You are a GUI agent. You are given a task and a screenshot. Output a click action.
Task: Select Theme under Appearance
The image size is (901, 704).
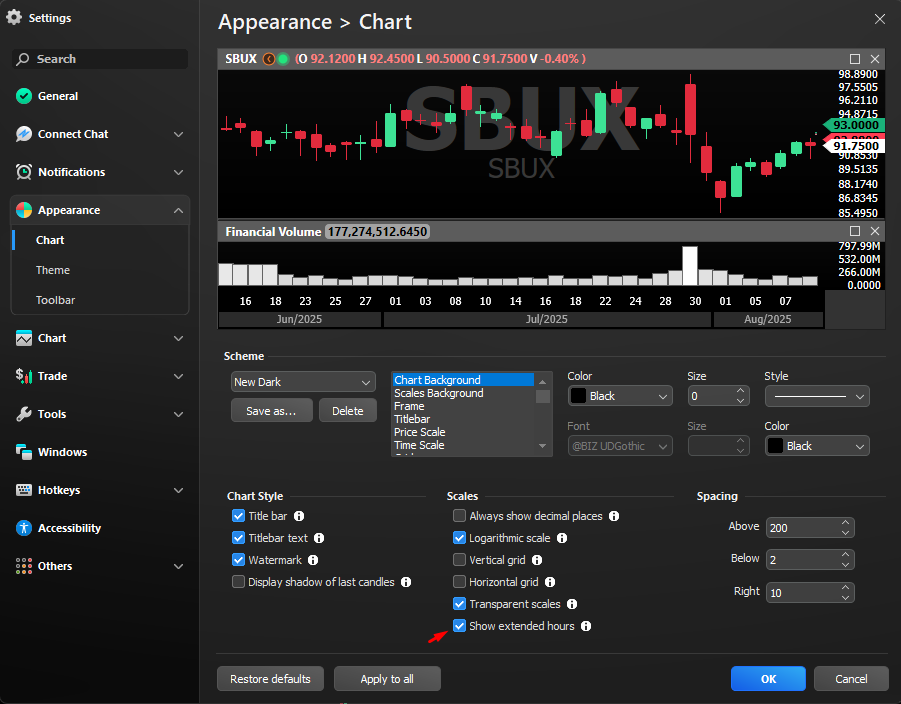[53, 270]
